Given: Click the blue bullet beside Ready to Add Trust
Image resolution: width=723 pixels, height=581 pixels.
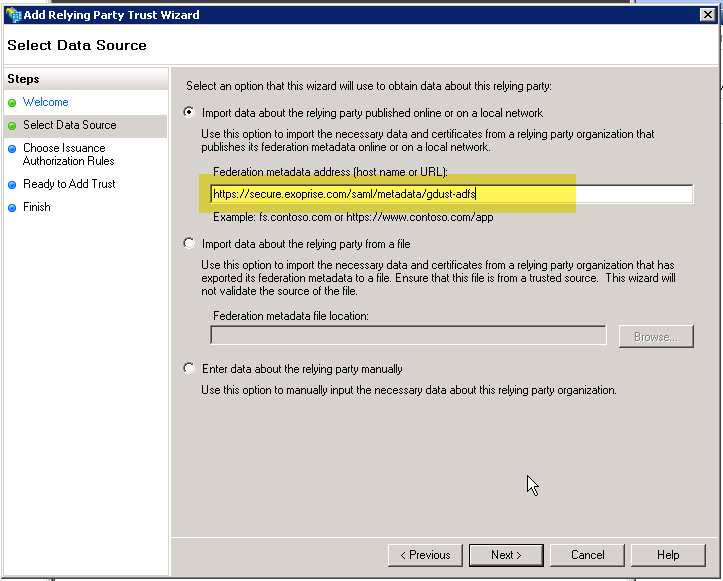Looking at the screenshot, I should 12,185.
